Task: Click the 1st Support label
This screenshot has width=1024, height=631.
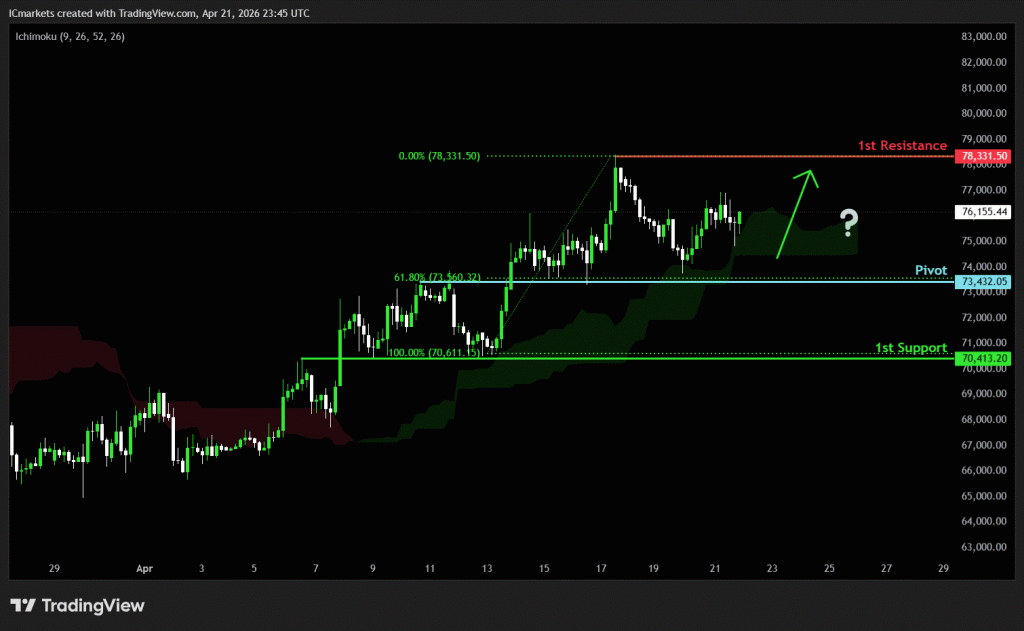Action: pos(910,348)
